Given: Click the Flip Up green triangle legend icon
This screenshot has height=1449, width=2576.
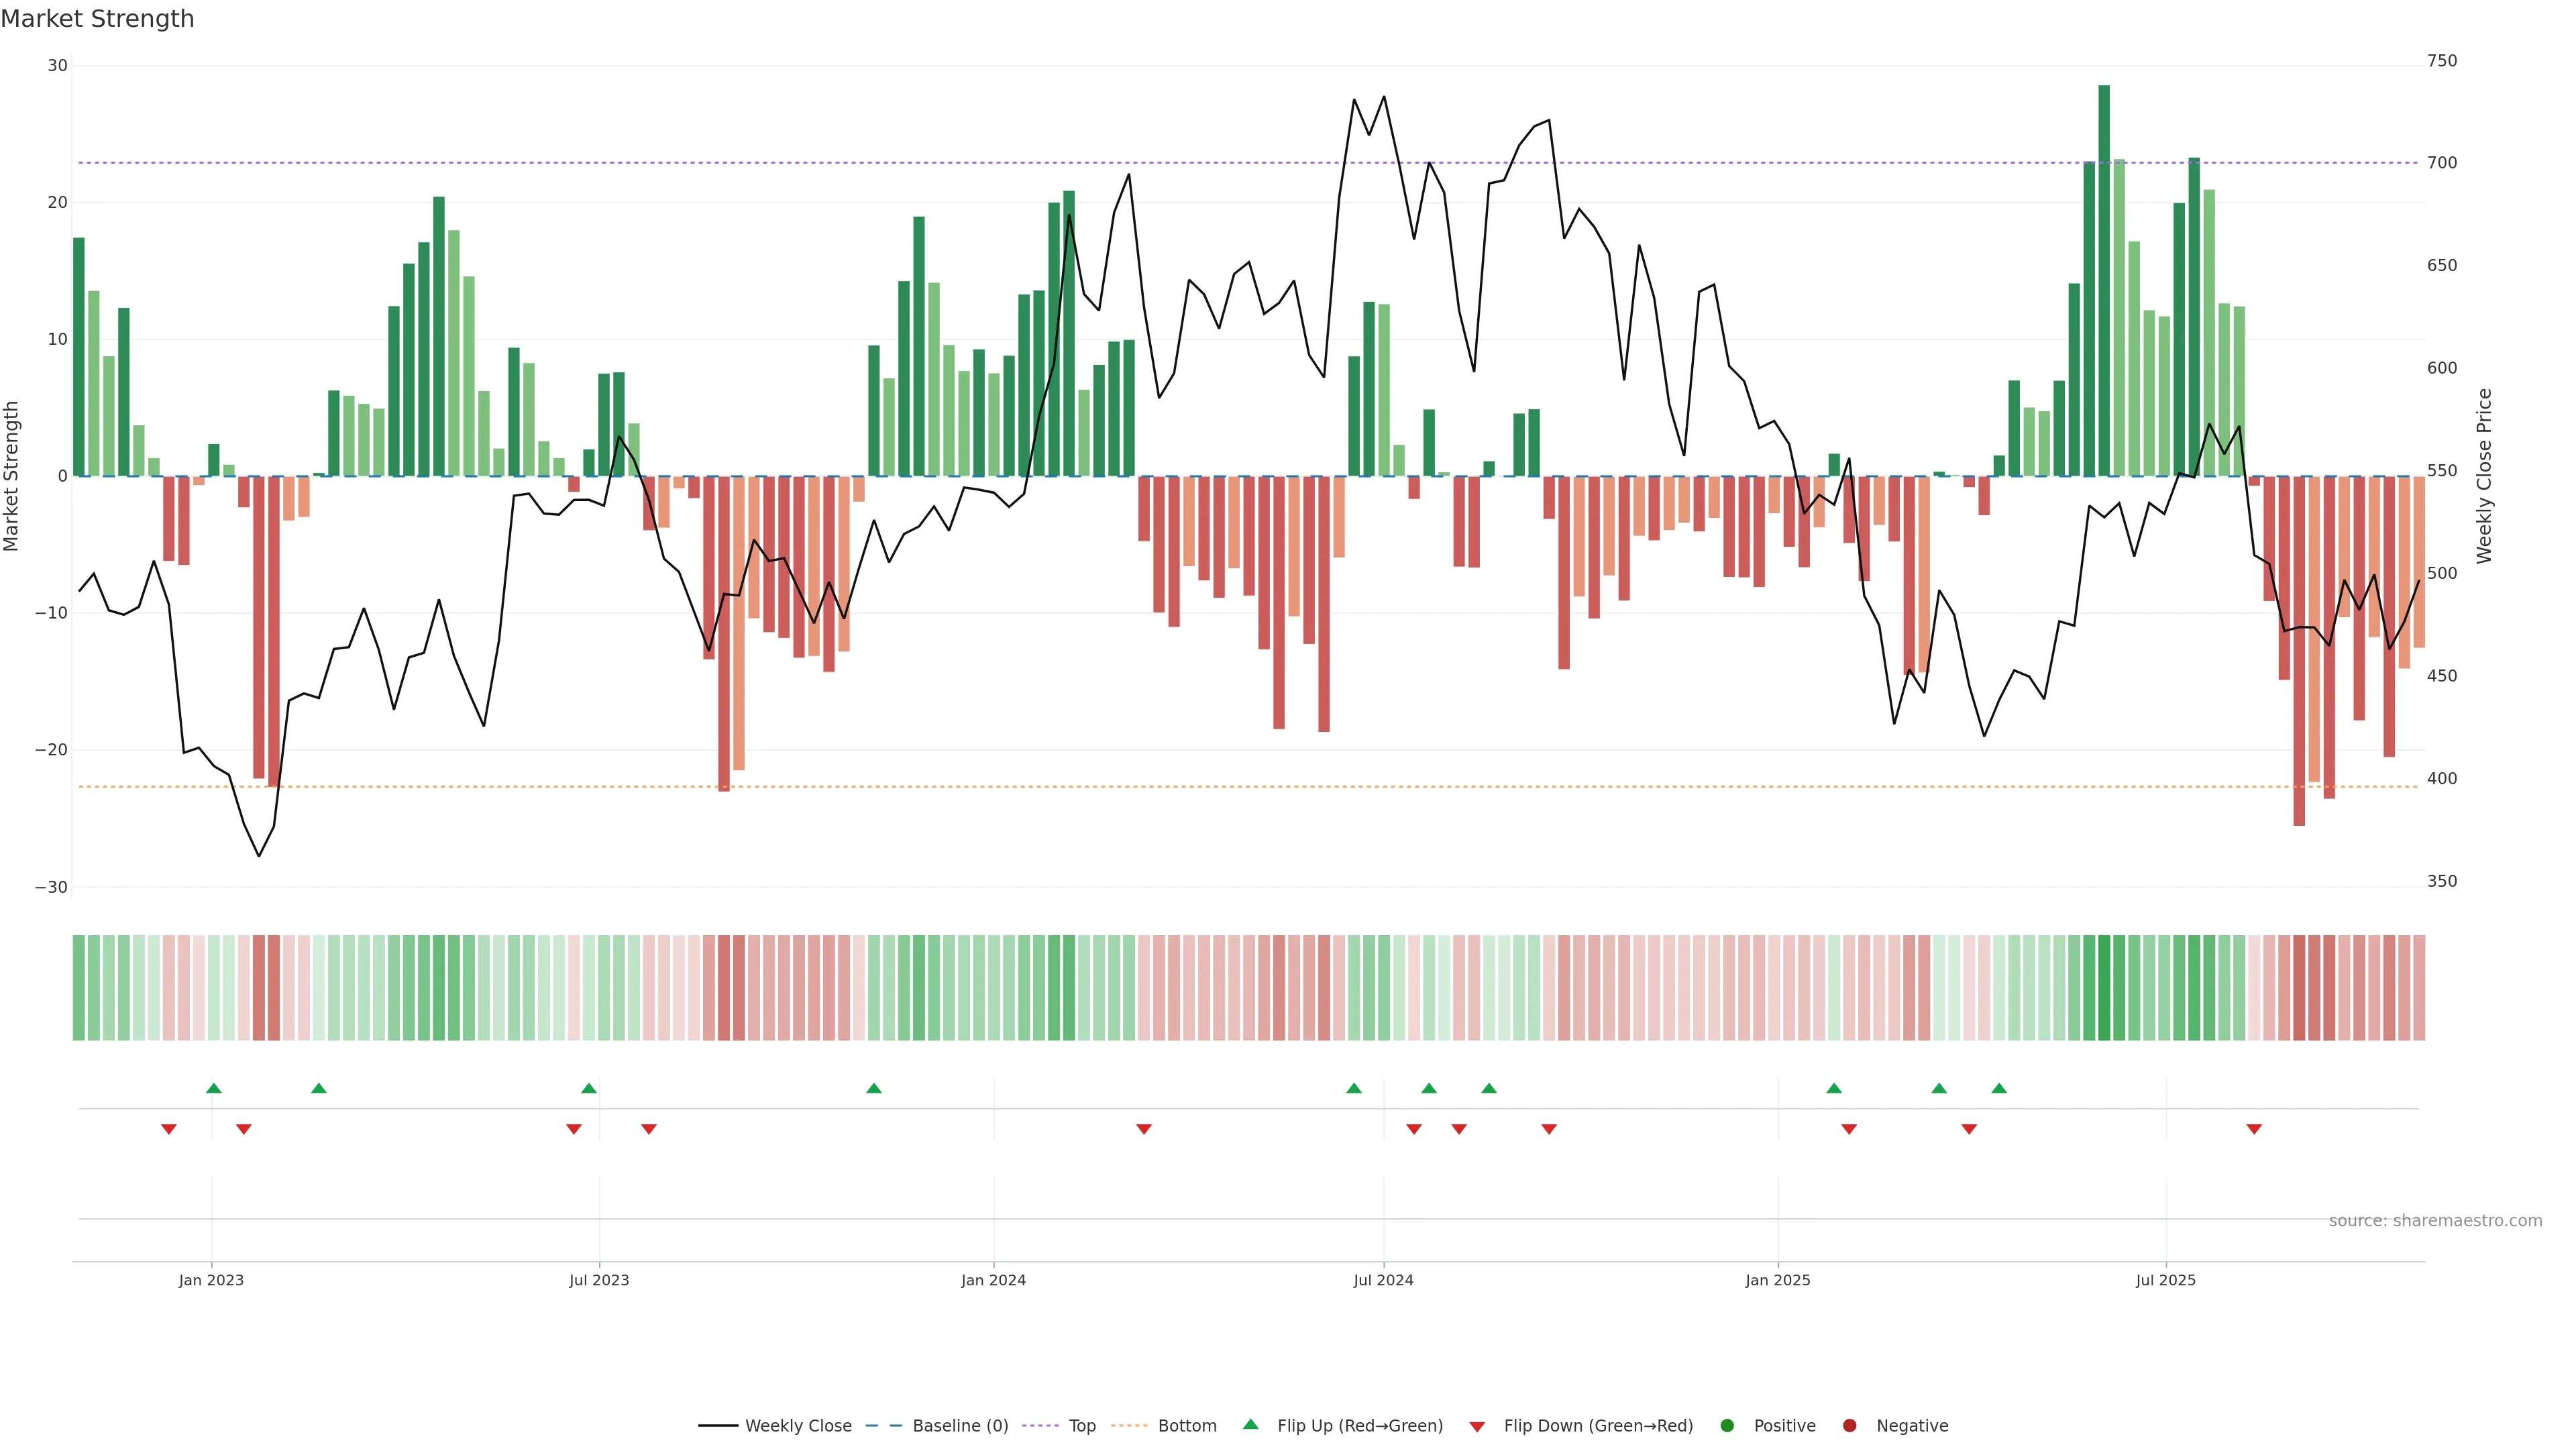Looking at the screenshot, I should point(1250,1424).
